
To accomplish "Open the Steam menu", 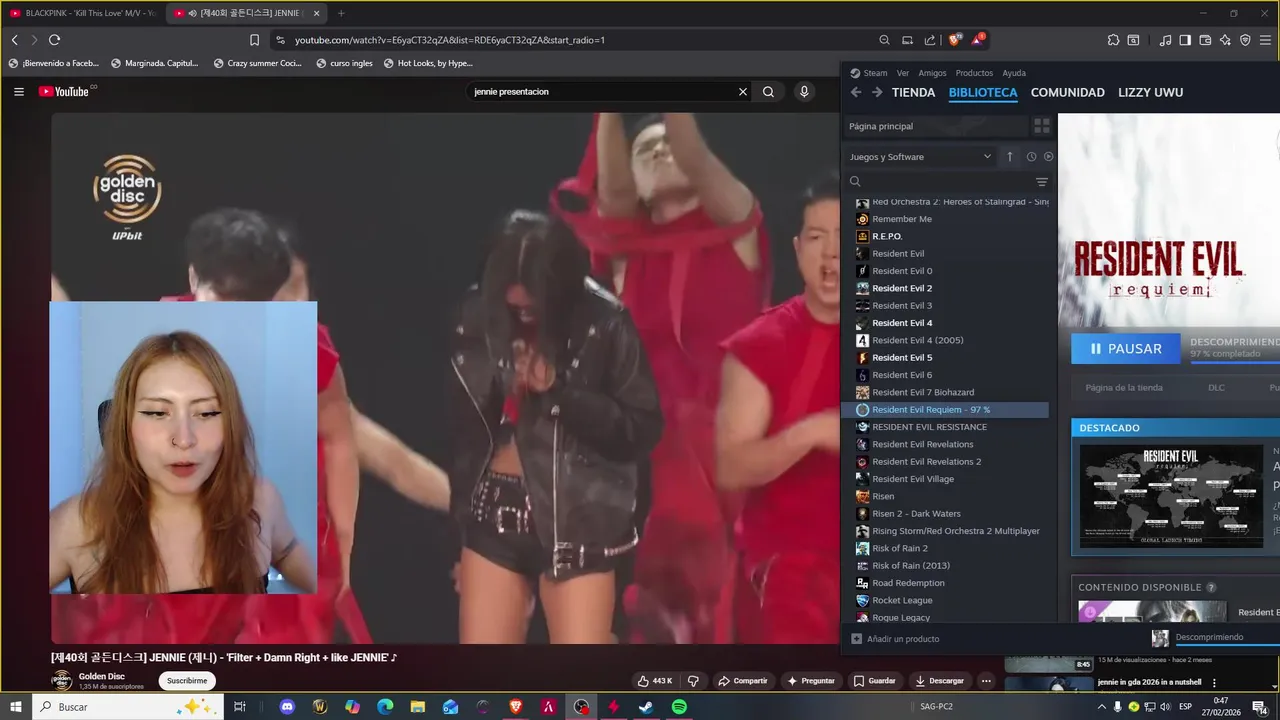I will (x=869, y=73).
